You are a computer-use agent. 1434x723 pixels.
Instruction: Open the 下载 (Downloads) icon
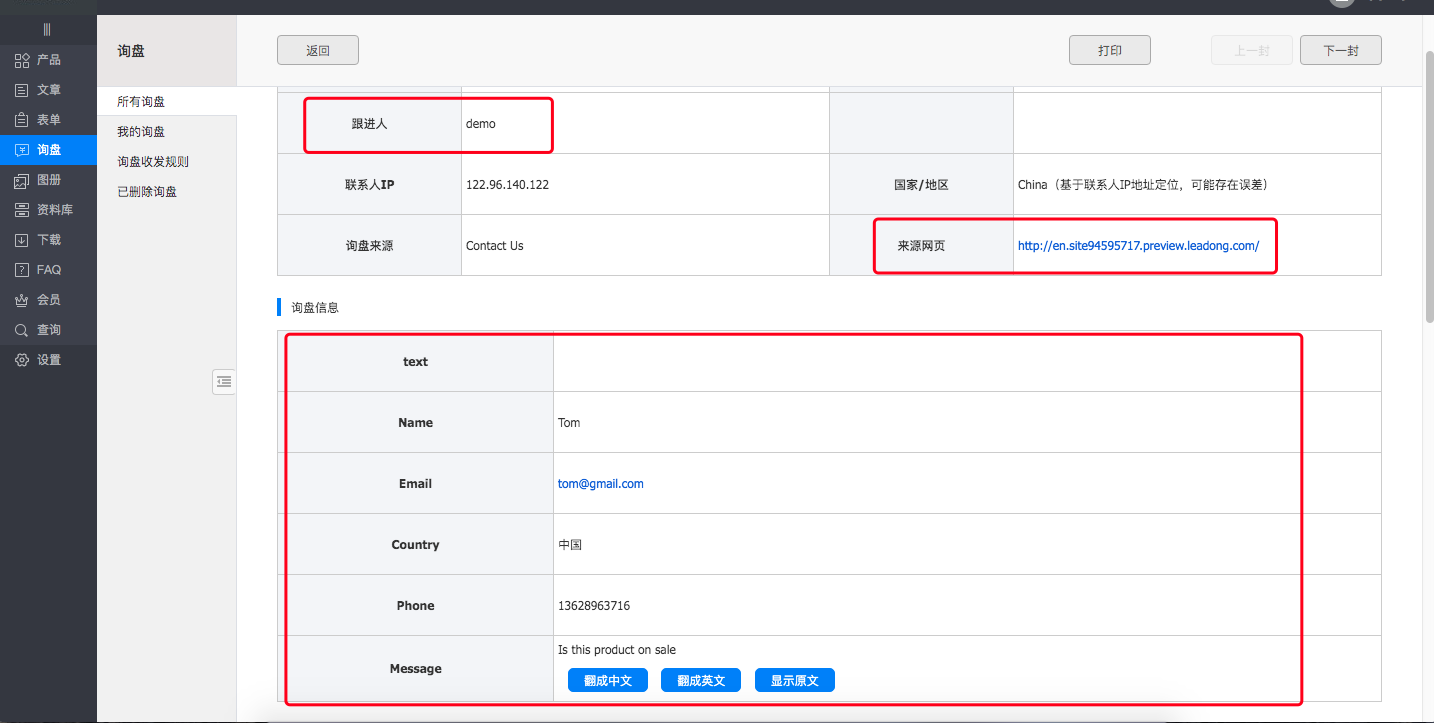pos(22,240)
